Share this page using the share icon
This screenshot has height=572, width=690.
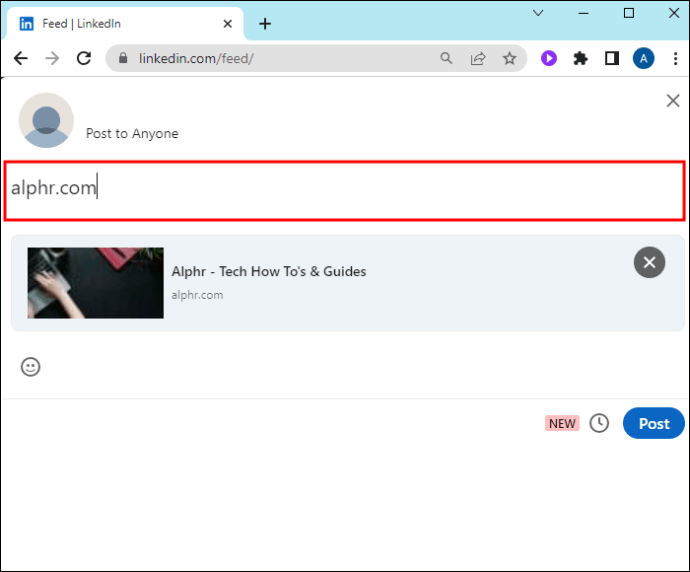tap(478, 58)
